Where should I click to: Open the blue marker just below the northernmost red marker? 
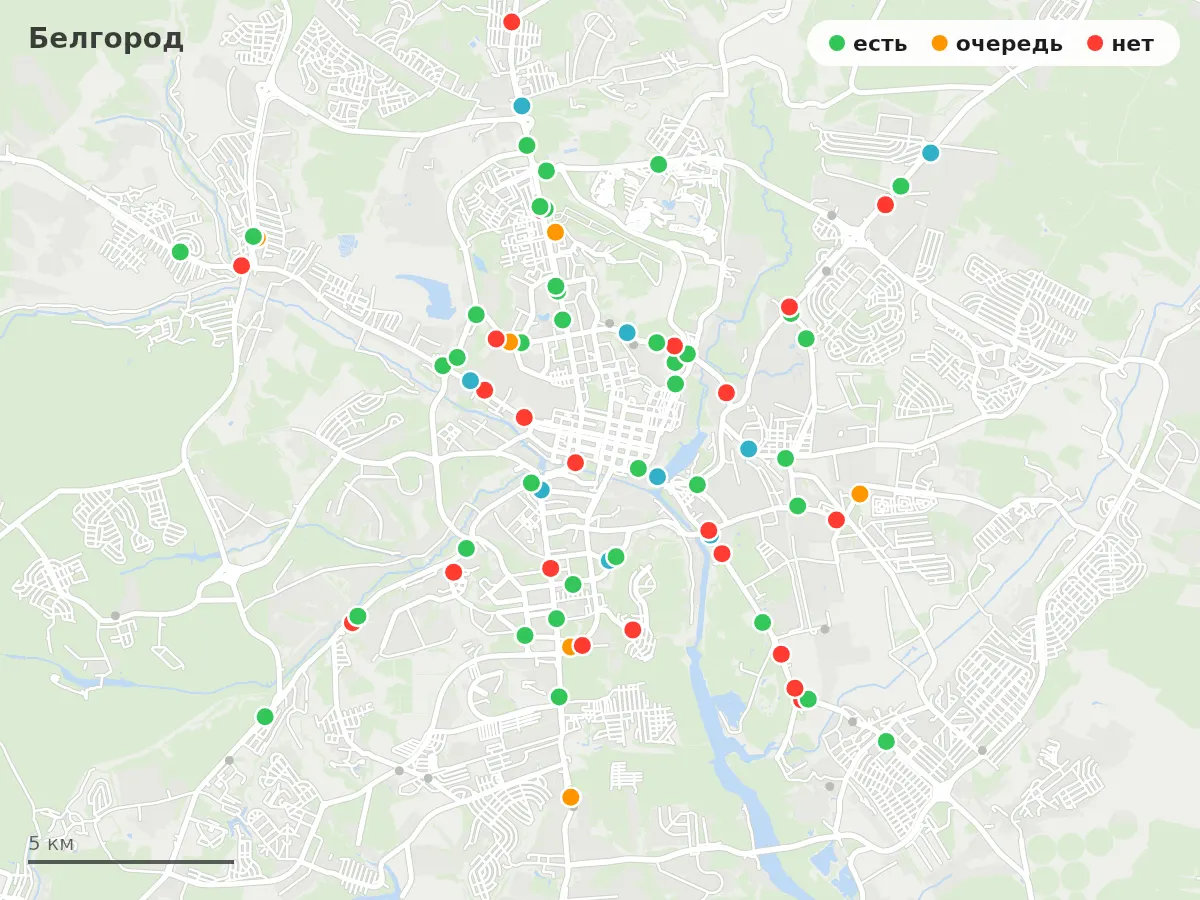point(521,106)
